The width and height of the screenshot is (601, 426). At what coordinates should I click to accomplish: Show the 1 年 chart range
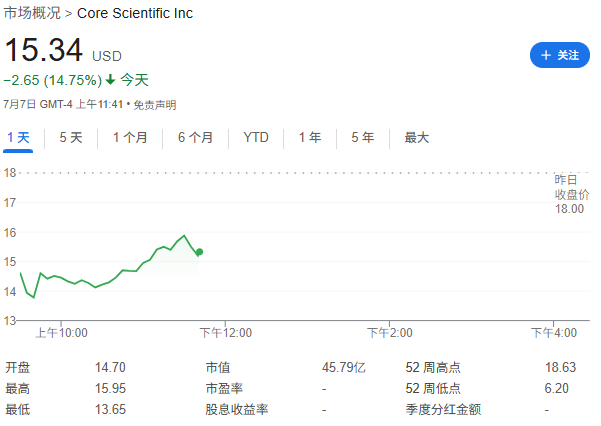(310, 138)
